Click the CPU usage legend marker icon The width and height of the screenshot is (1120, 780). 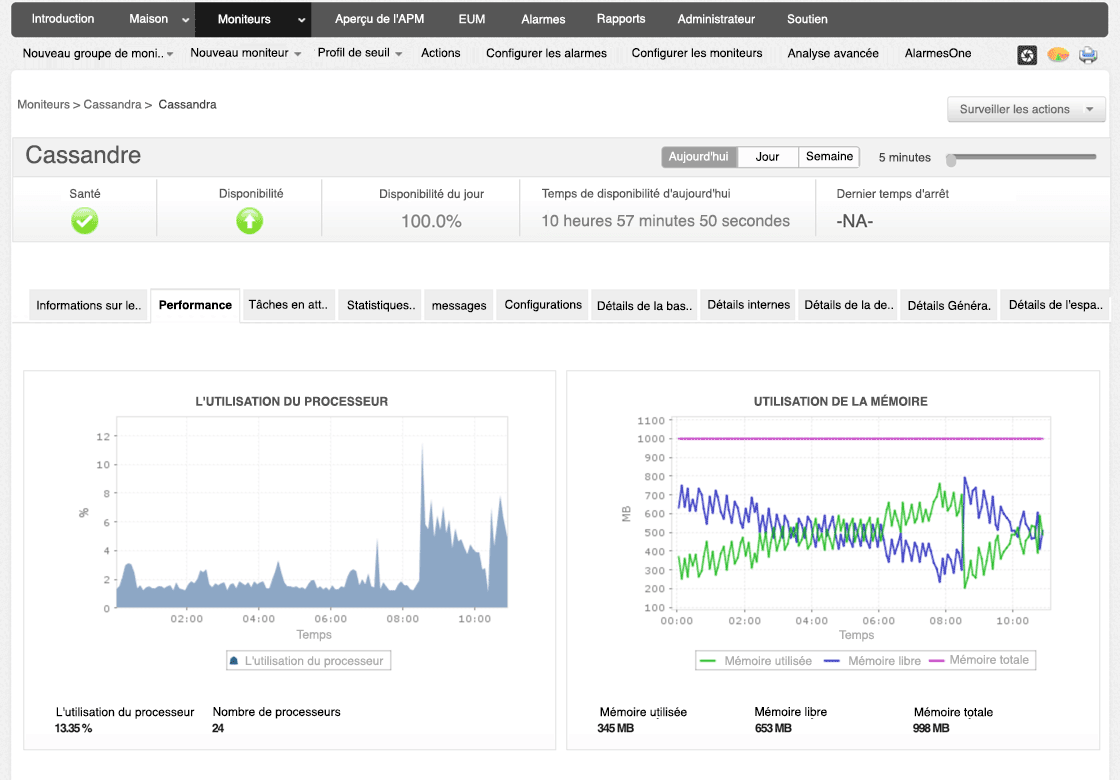coord(234,660)
